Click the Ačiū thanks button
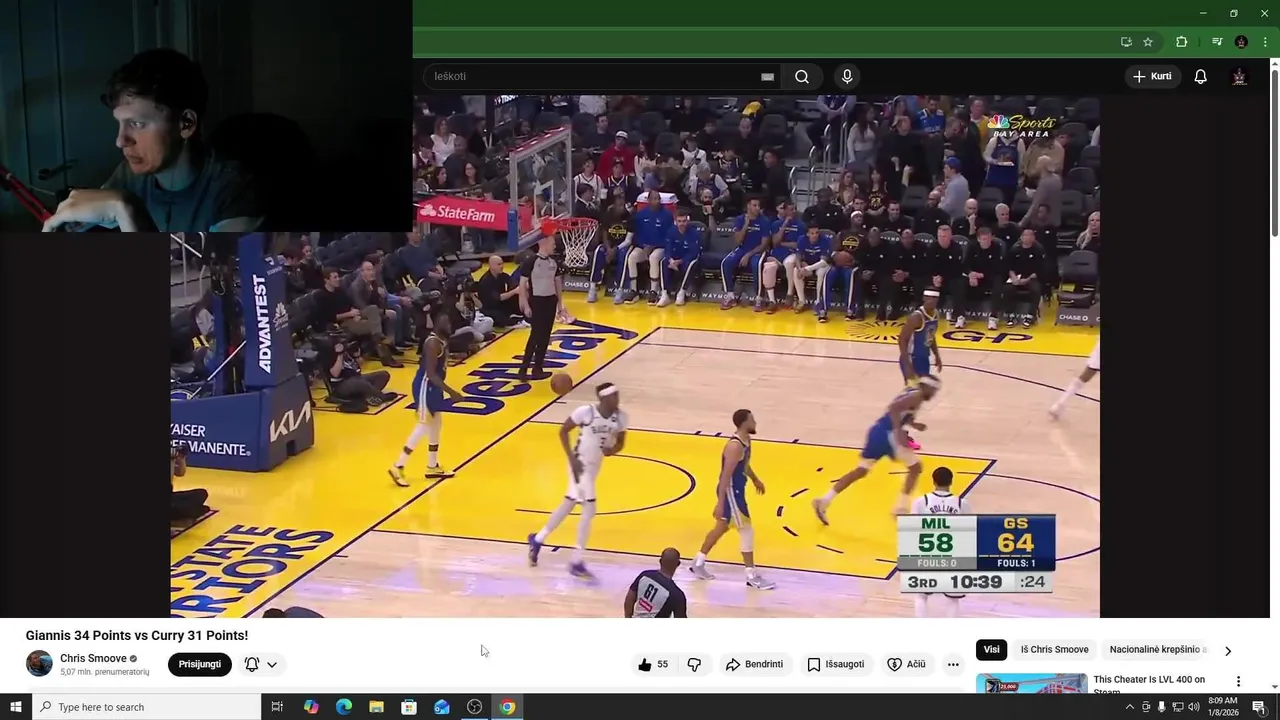1280x720 pixels. [907, 664]
